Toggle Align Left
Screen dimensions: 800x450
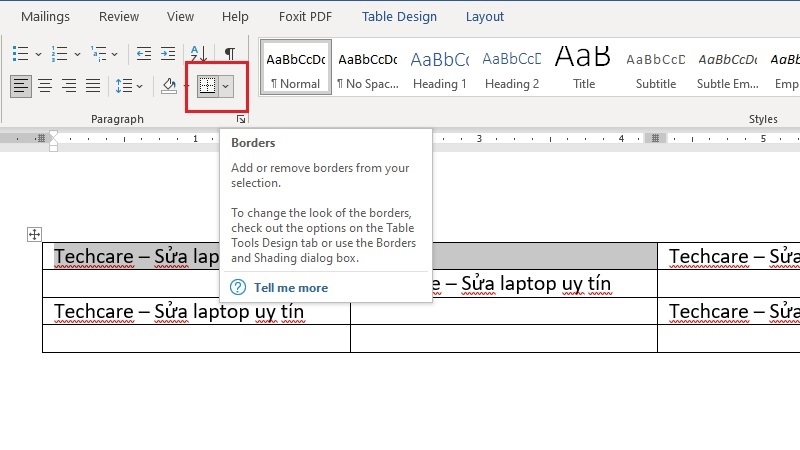coord(21,86)
